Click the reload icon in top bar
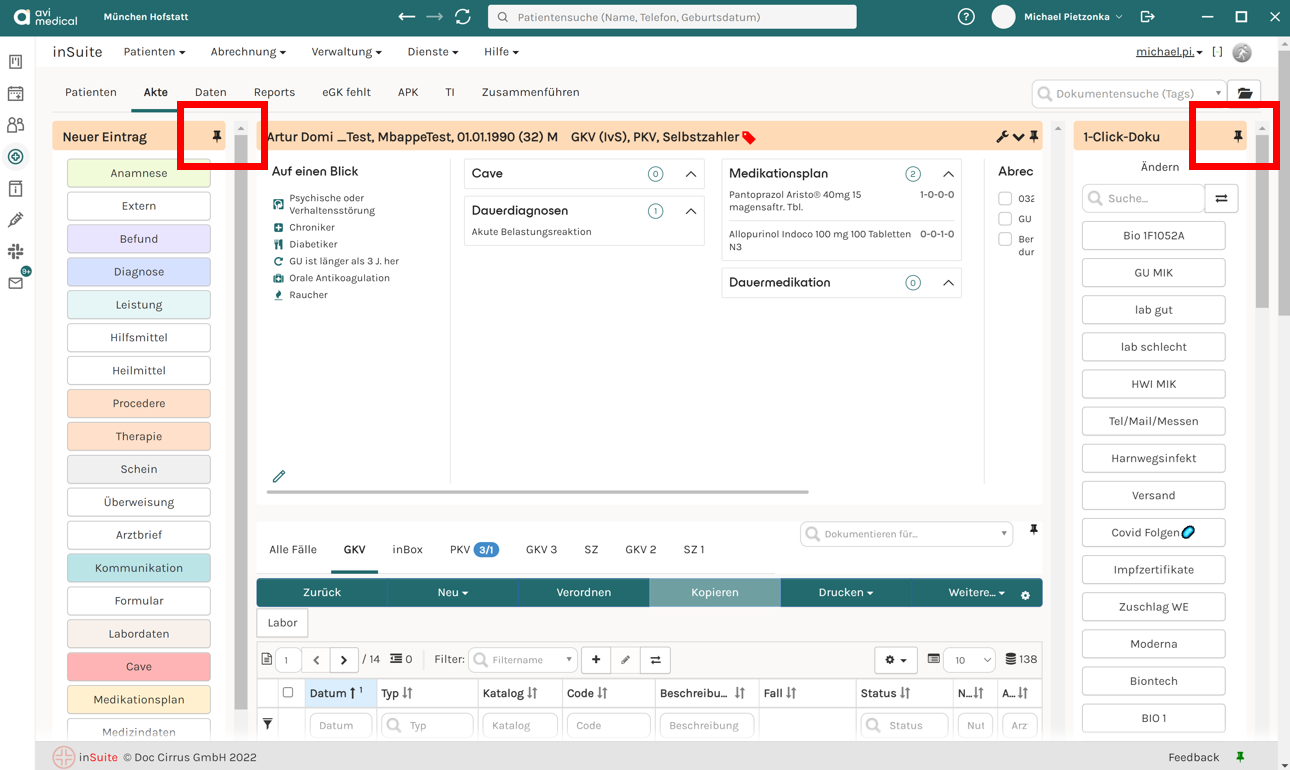Image resolution: width=1290 pixels, height=770 pixels. click(x=462, y=17)
